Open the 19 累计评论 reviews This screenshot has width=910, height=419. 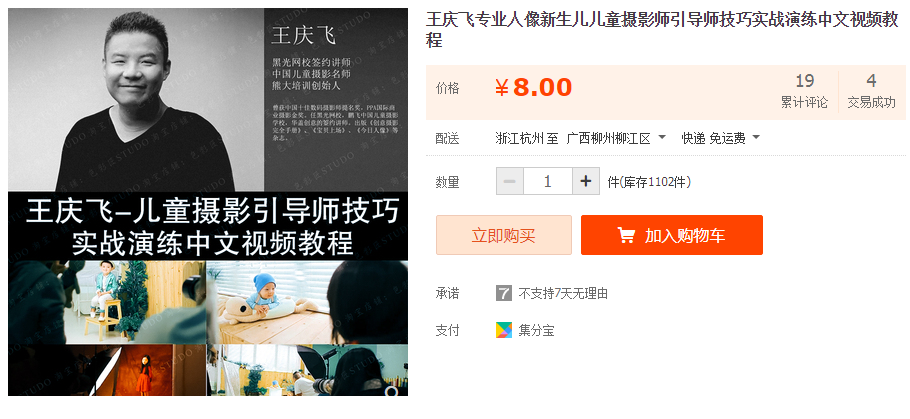point(804,91)
